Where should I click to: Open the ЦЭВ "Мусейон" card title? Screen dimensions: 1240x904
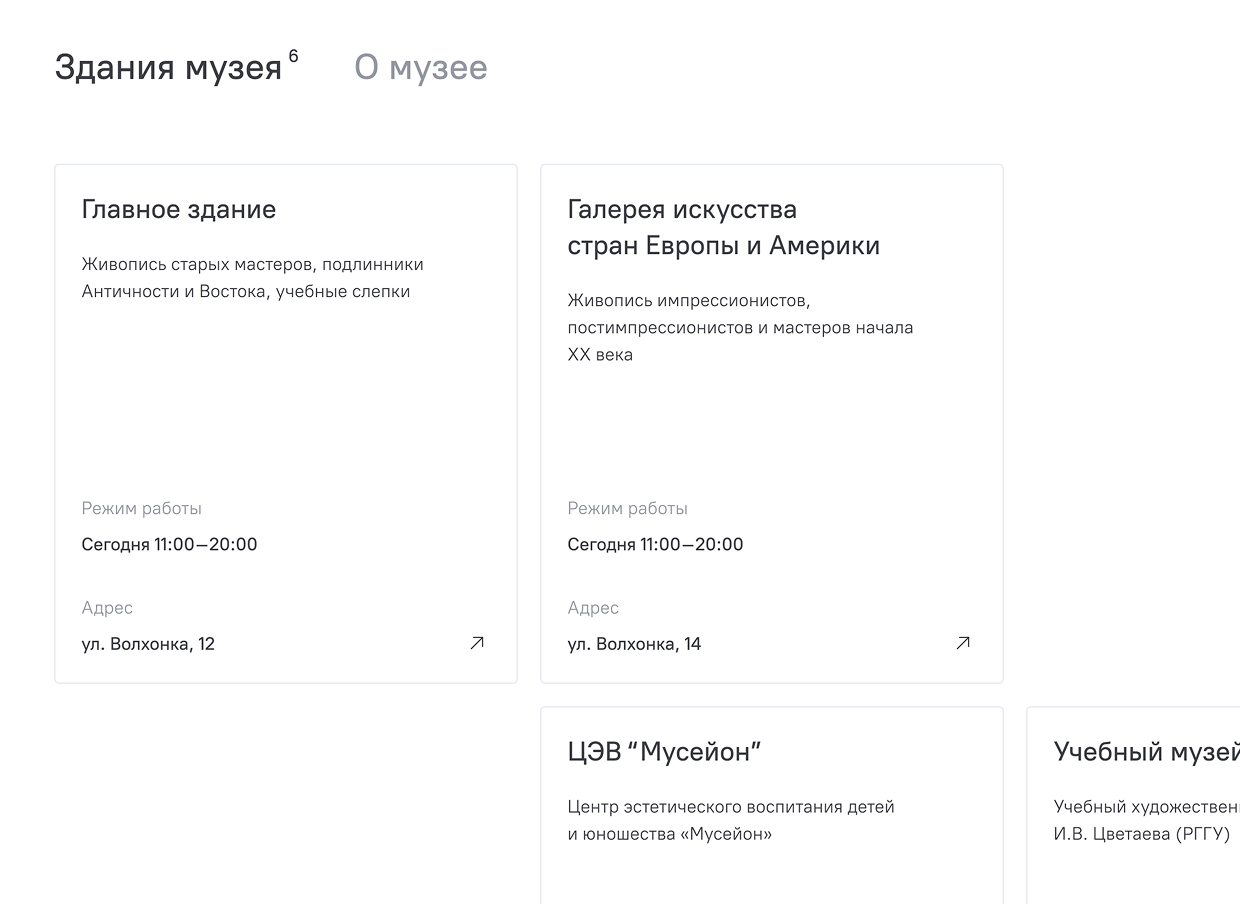(664, 752)
